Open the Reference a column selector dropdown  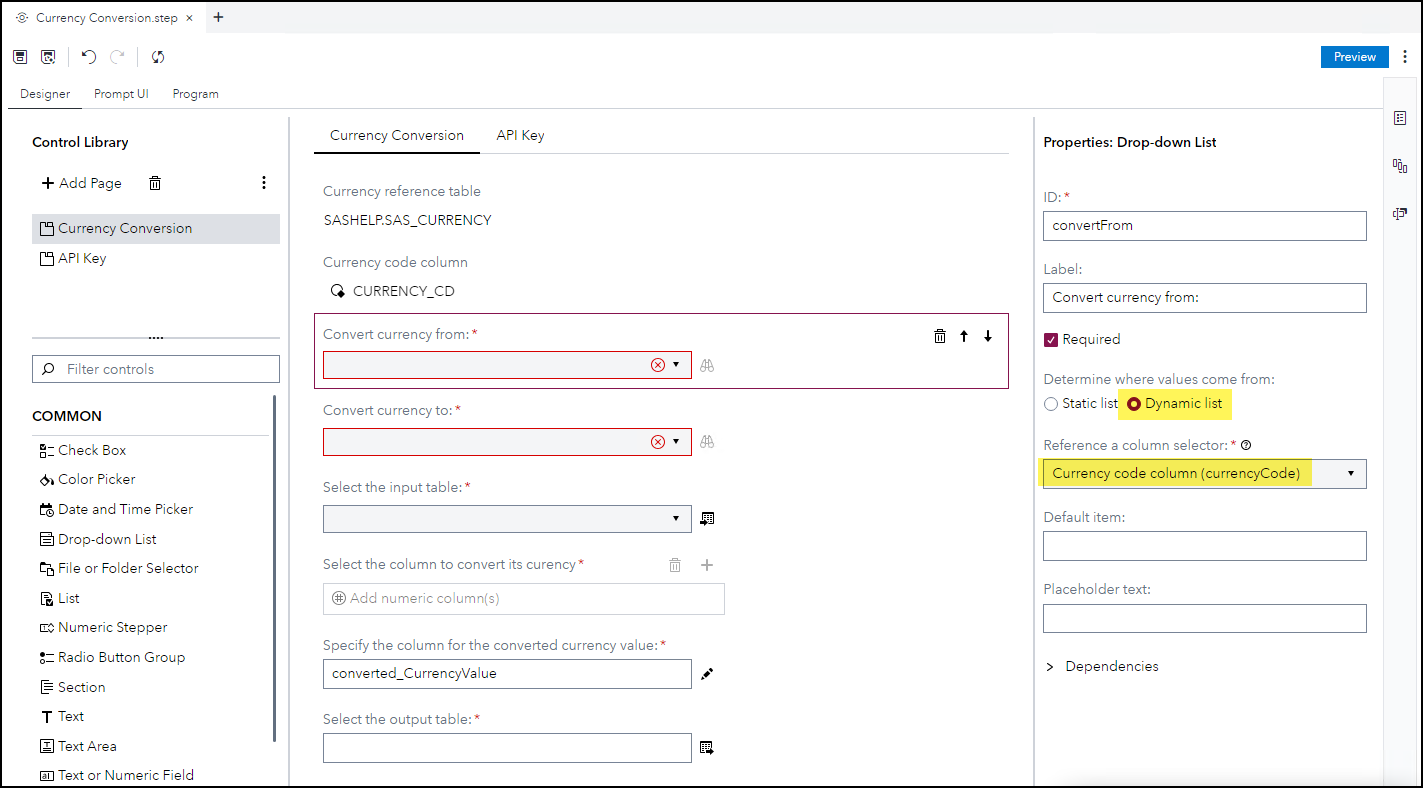click(x=1204, y=474)
